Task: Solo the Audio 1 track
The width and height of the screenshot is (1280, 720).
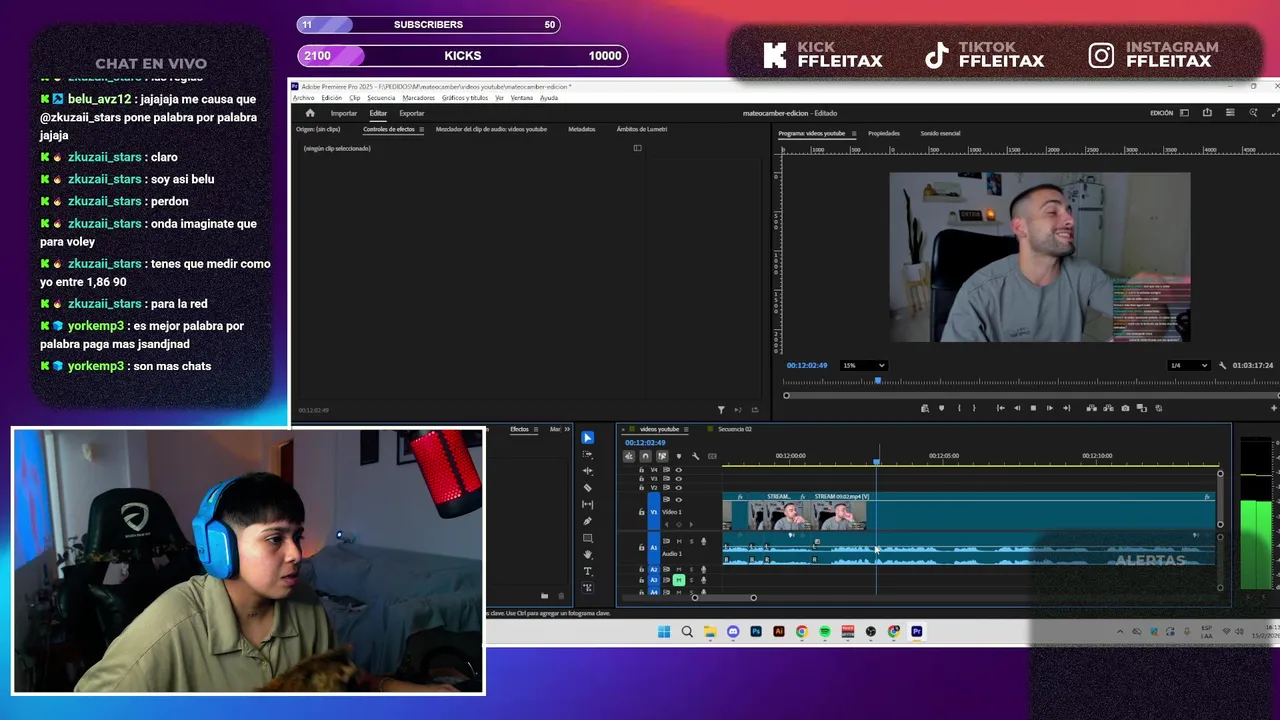Action: click(691, 542)
